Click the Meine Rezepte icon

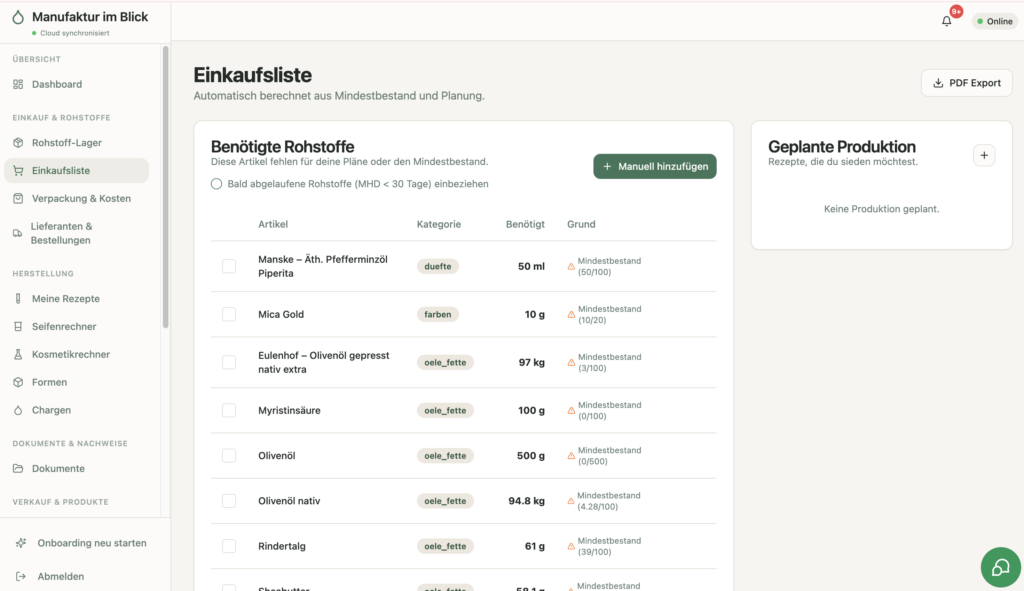pos(18,298)
